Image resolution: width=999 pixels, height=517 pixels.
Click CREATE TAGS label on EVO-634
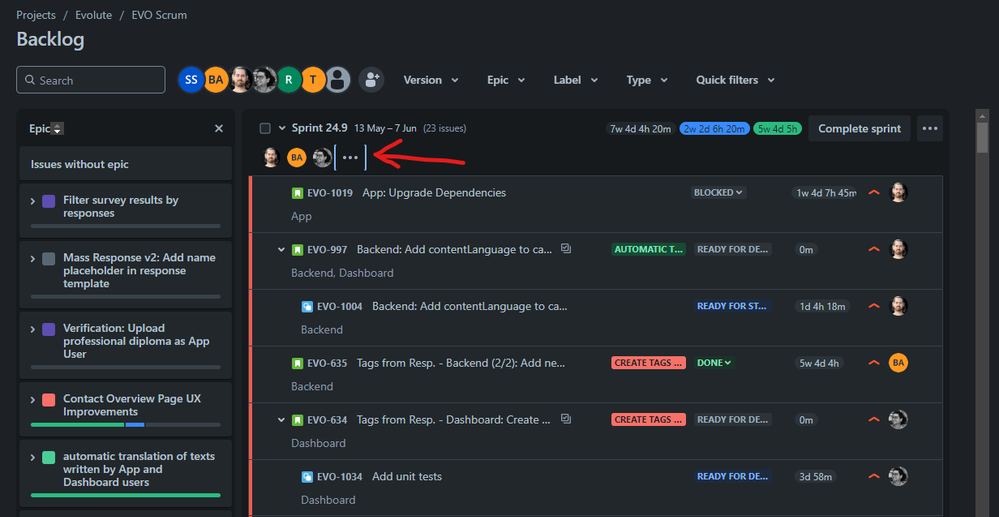pos(649,419)
